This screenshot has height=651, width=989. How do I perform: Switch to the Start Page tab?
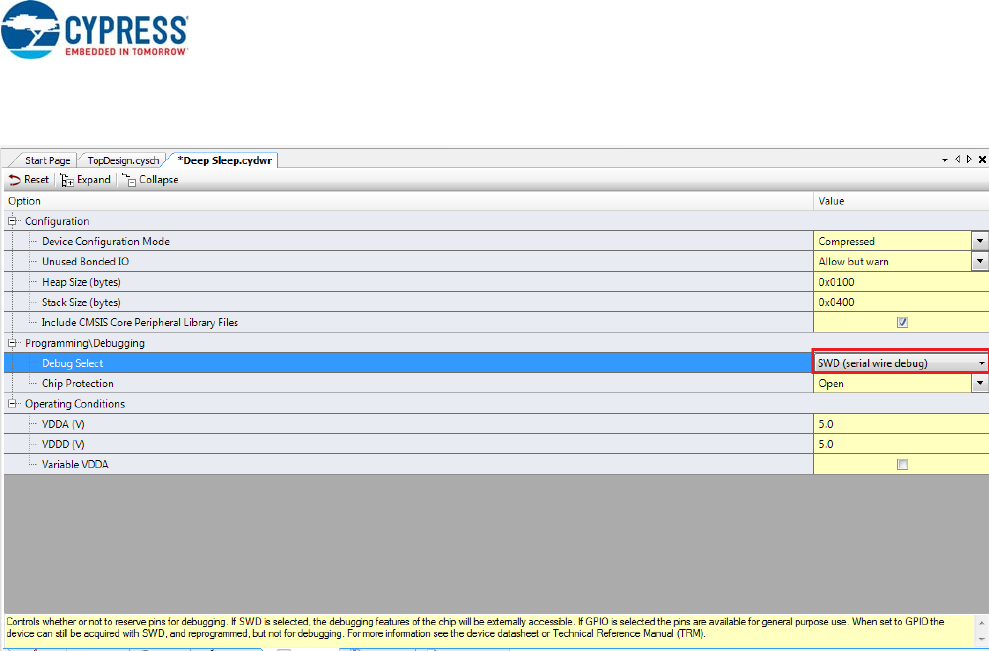[x=46, y=160]
